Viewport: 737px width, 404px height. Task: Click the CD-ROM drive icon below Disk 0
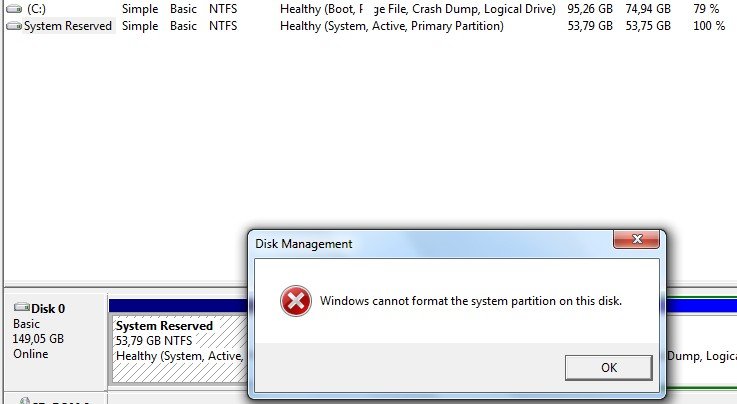(x=24, y=401)
